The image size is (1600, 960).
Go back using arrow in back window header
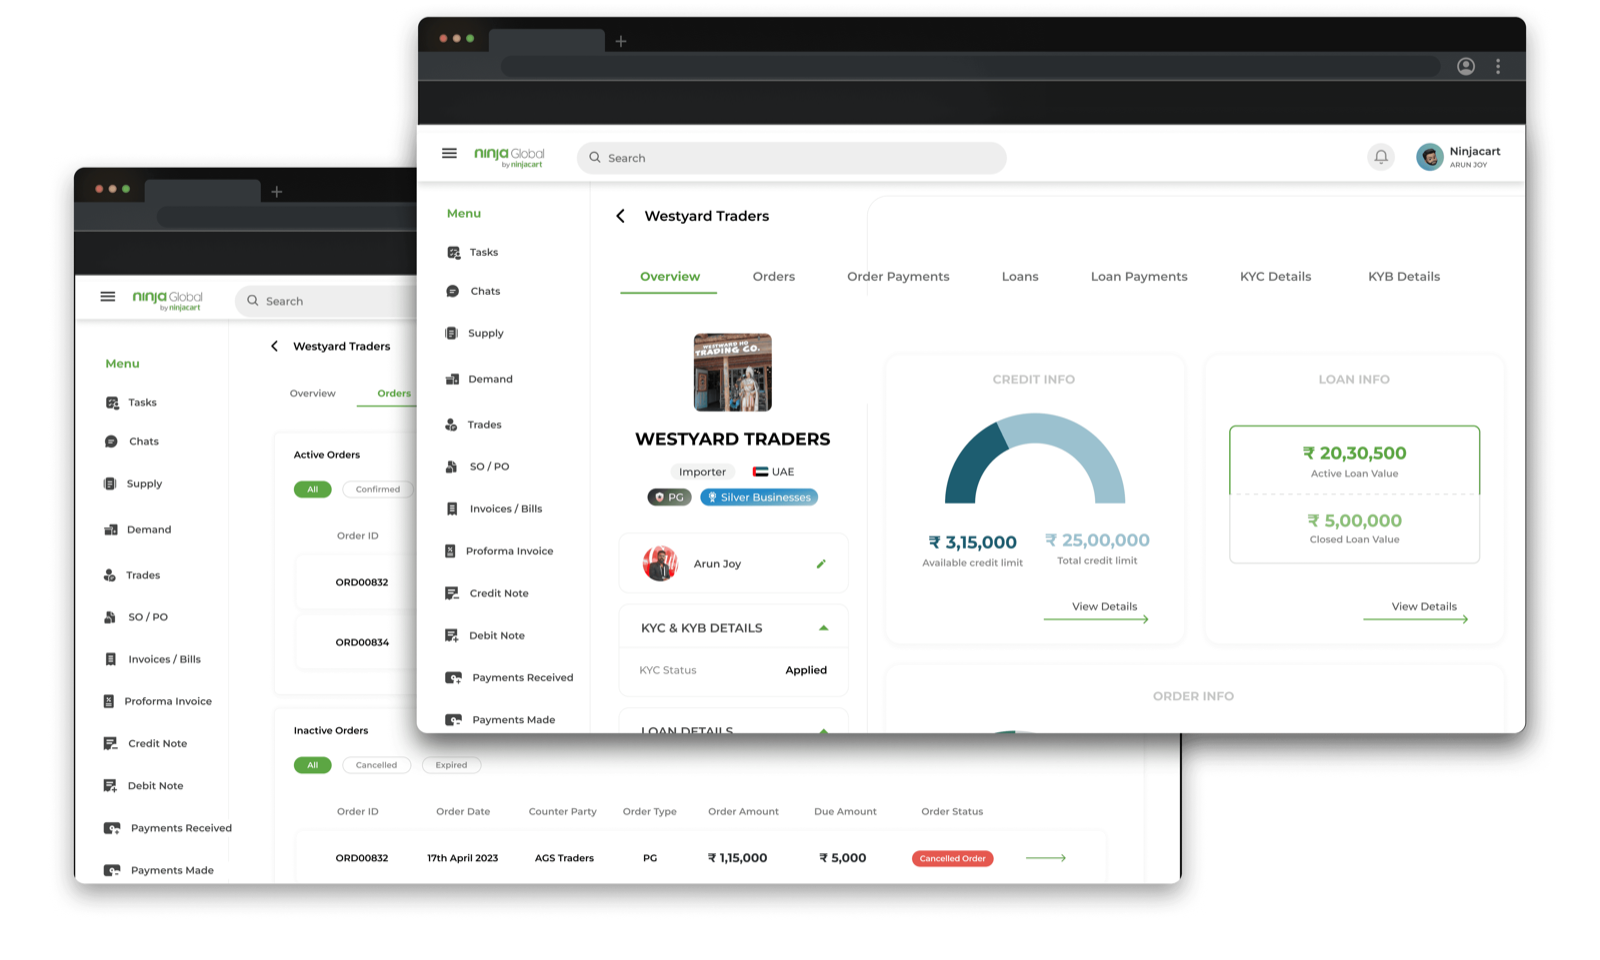pos(274,346)
